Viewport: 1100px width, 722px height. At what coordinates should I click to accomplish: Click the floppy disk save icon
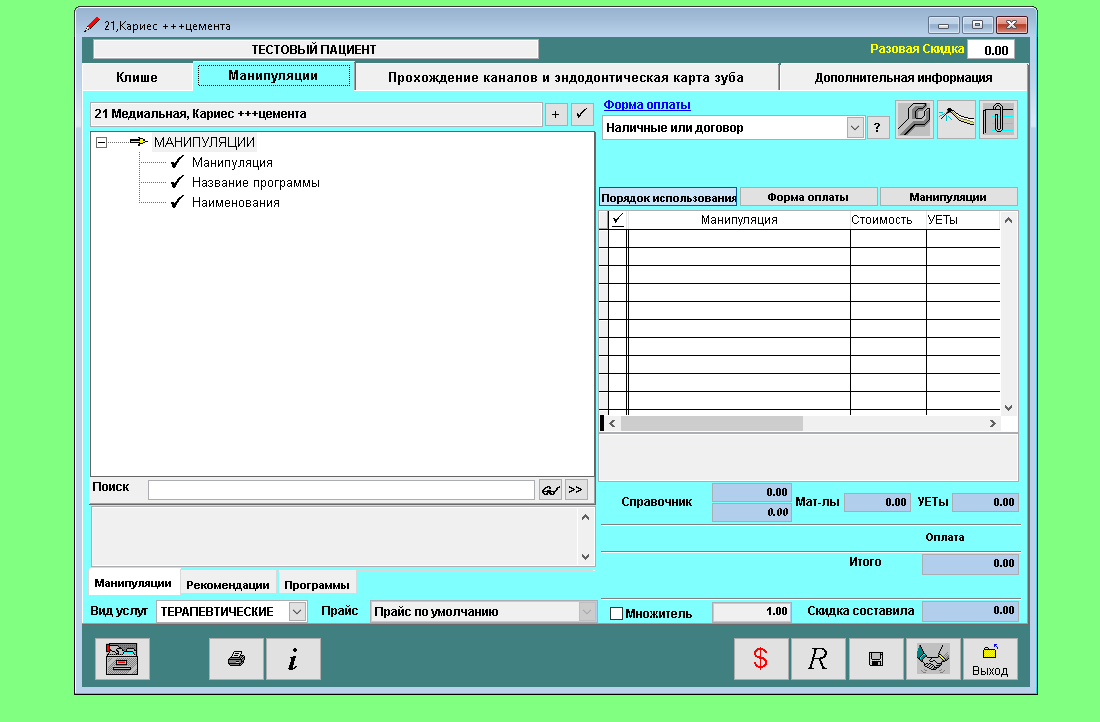[x=875, y=660]
